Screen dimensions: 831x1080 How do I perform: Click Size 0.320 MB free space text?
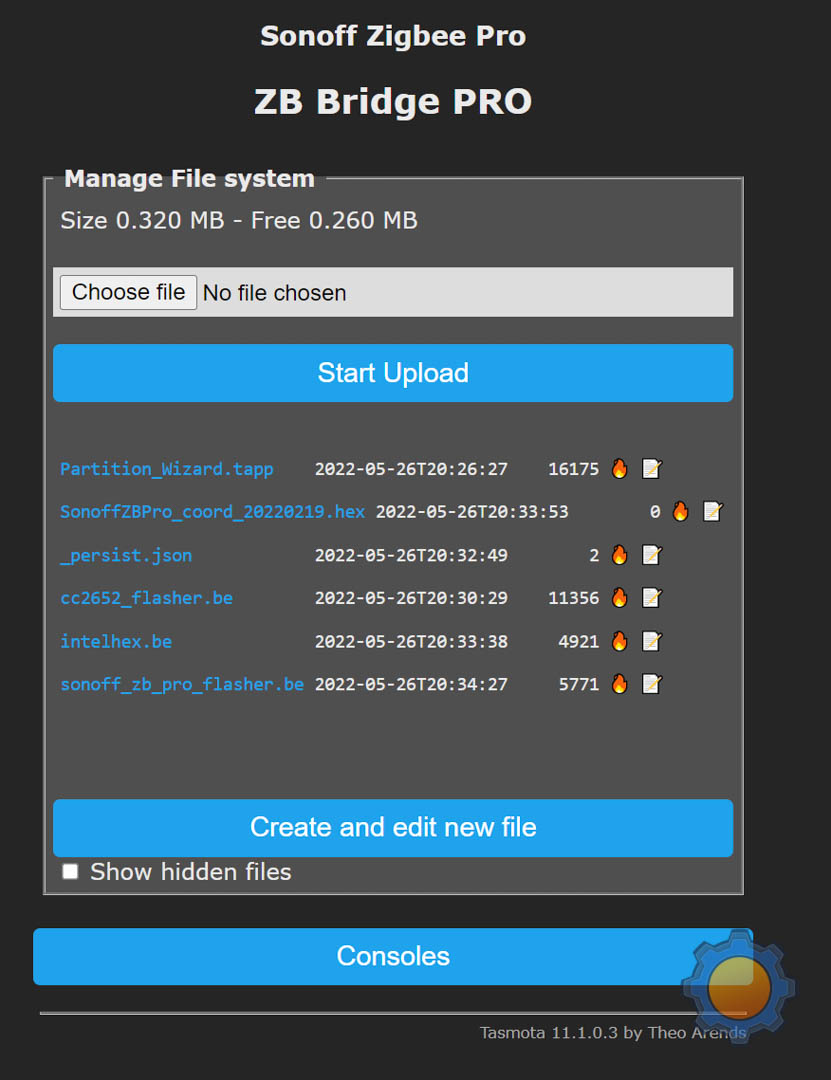click(x=239, y=220)
